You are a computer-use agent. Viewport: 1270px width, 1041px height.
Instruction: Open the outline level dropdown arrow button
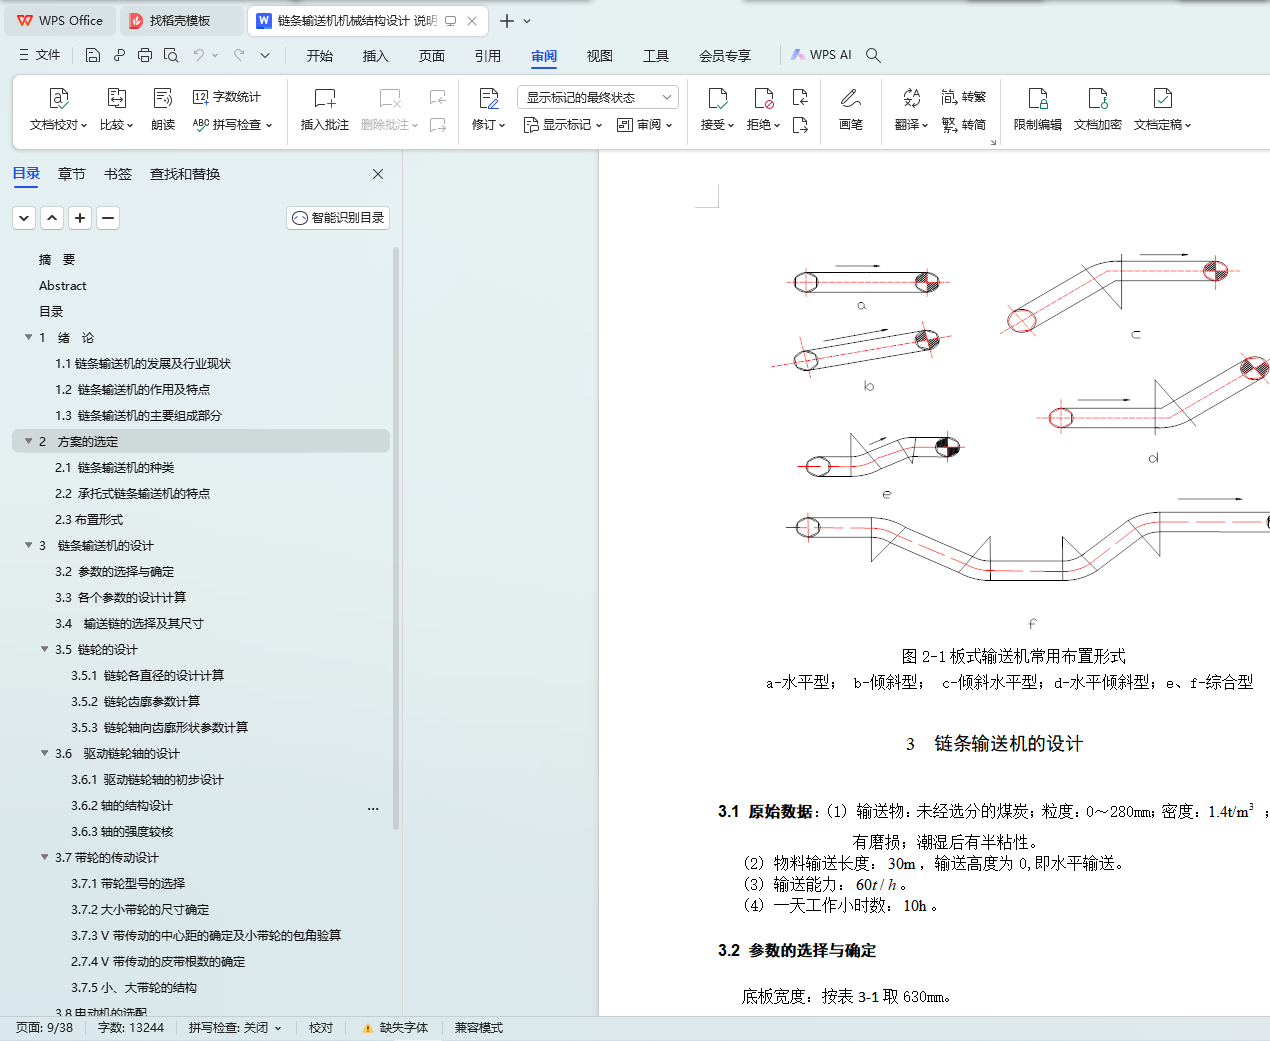point(24,218)
